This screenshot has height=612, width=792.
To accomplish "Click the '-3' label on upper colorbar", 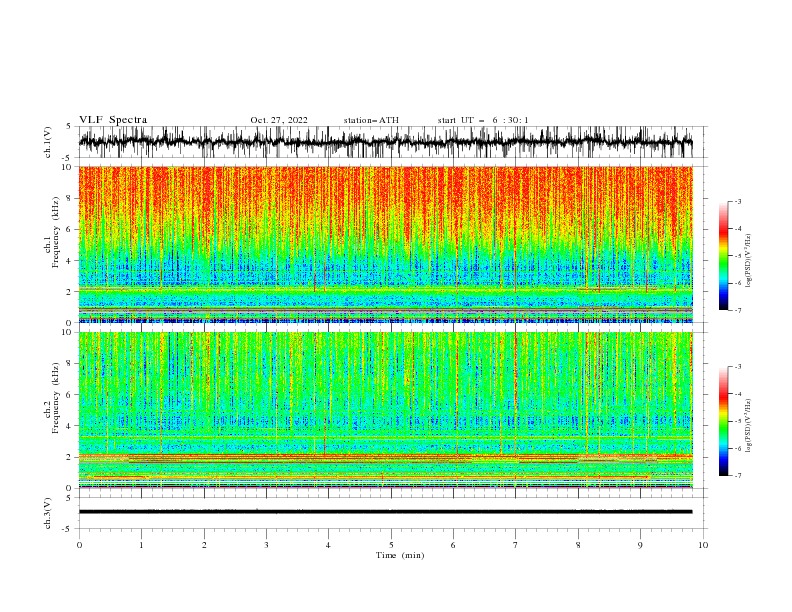I will [737, 201].
